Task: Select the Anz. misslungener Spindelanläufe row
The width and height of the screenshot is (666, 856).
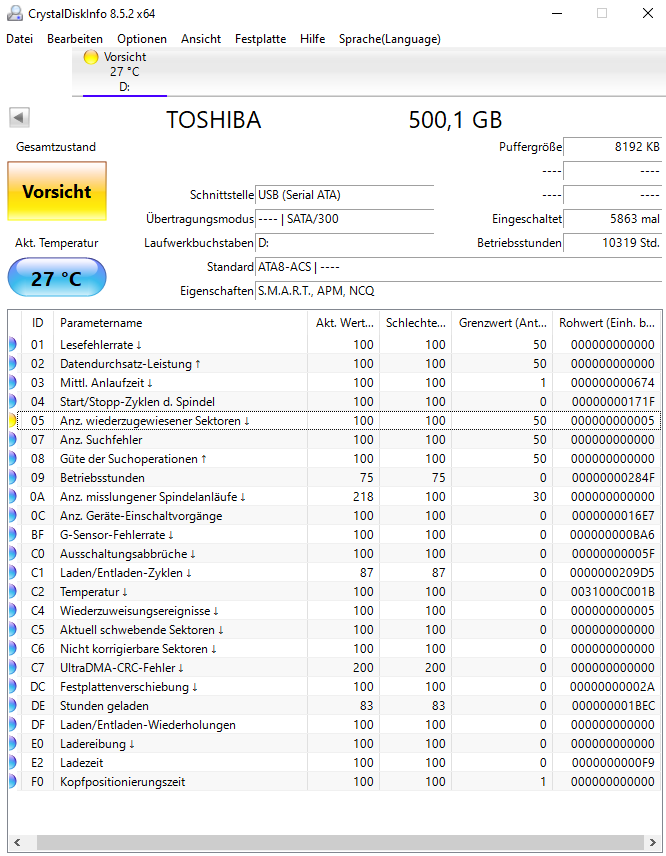Action: click(335, 497)
